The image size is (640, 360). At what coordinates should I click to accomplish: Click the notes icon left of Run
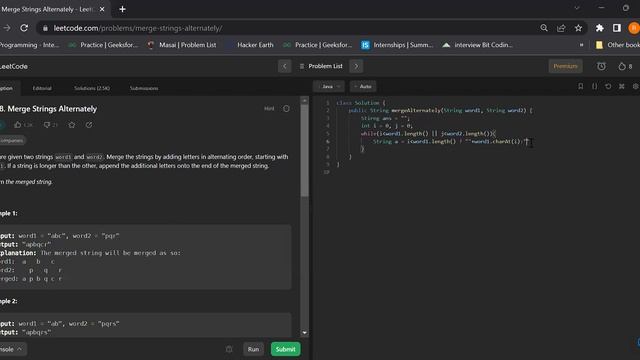(x=229, y=349)
